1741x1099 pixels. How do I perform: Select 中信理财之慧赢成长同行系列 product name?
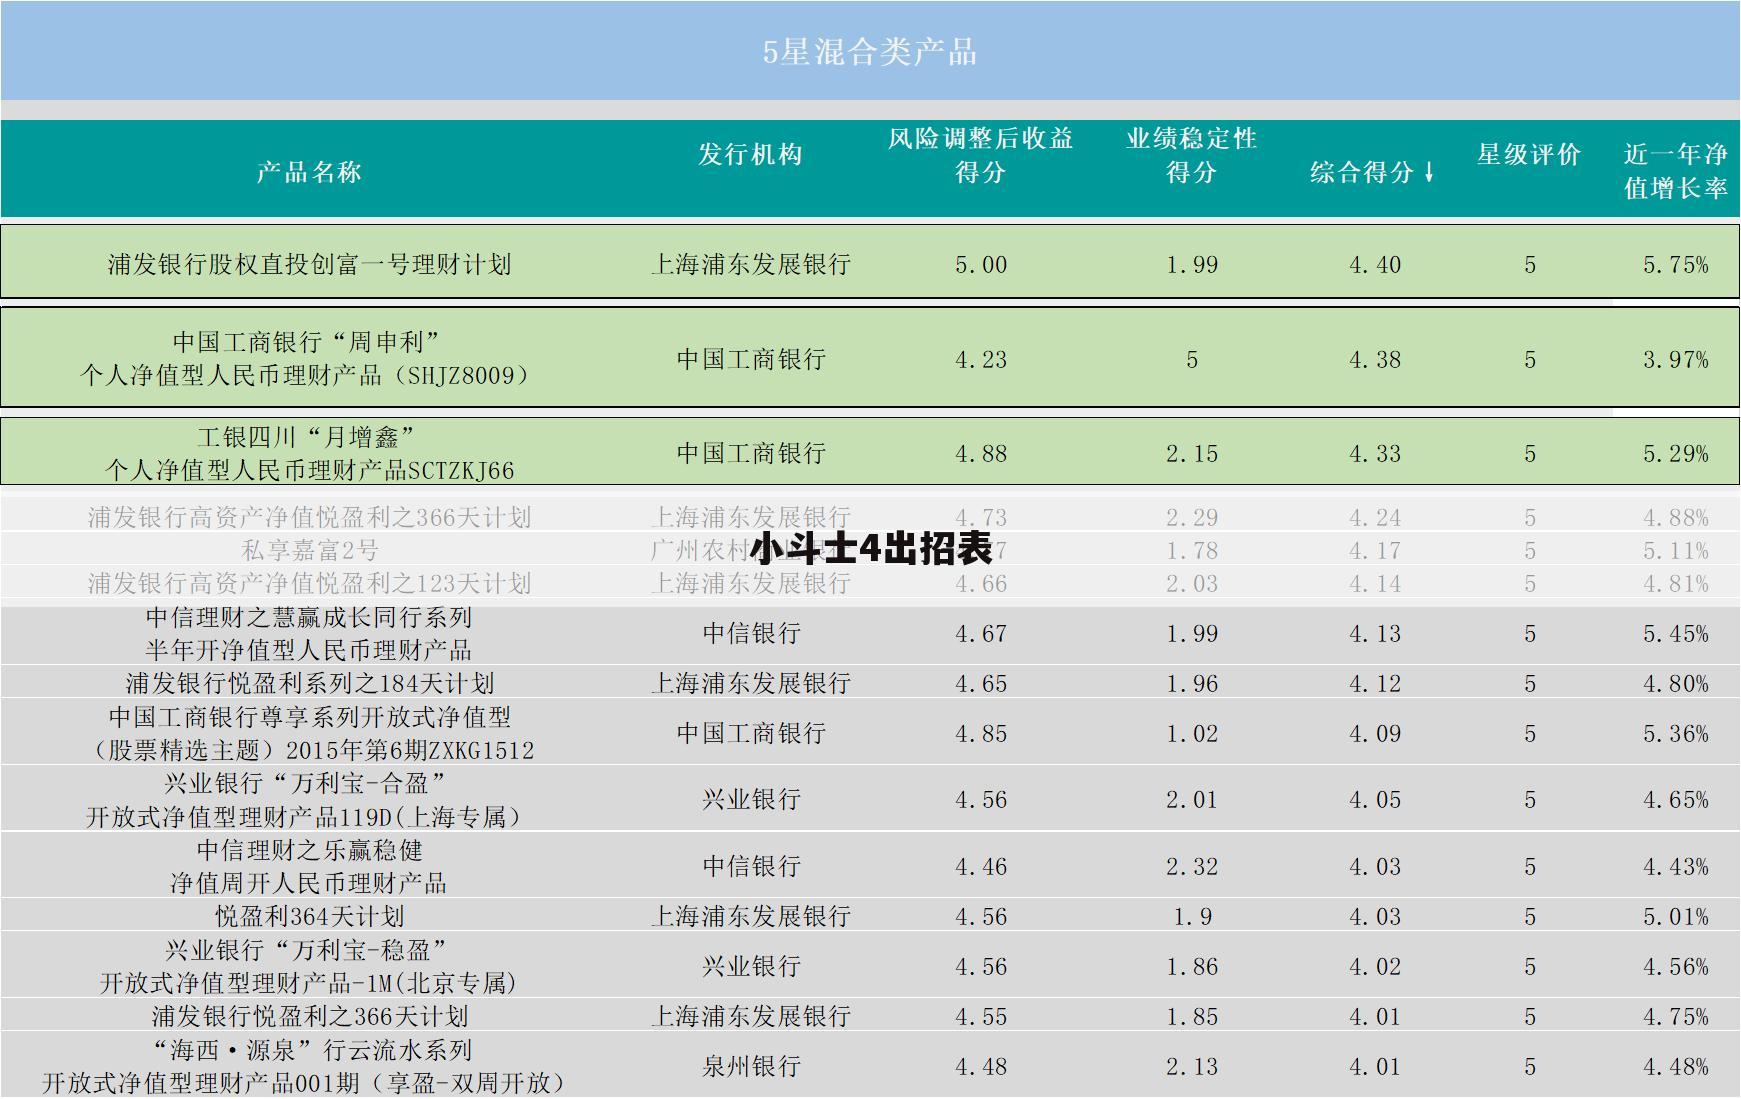(x=309, y=633)
